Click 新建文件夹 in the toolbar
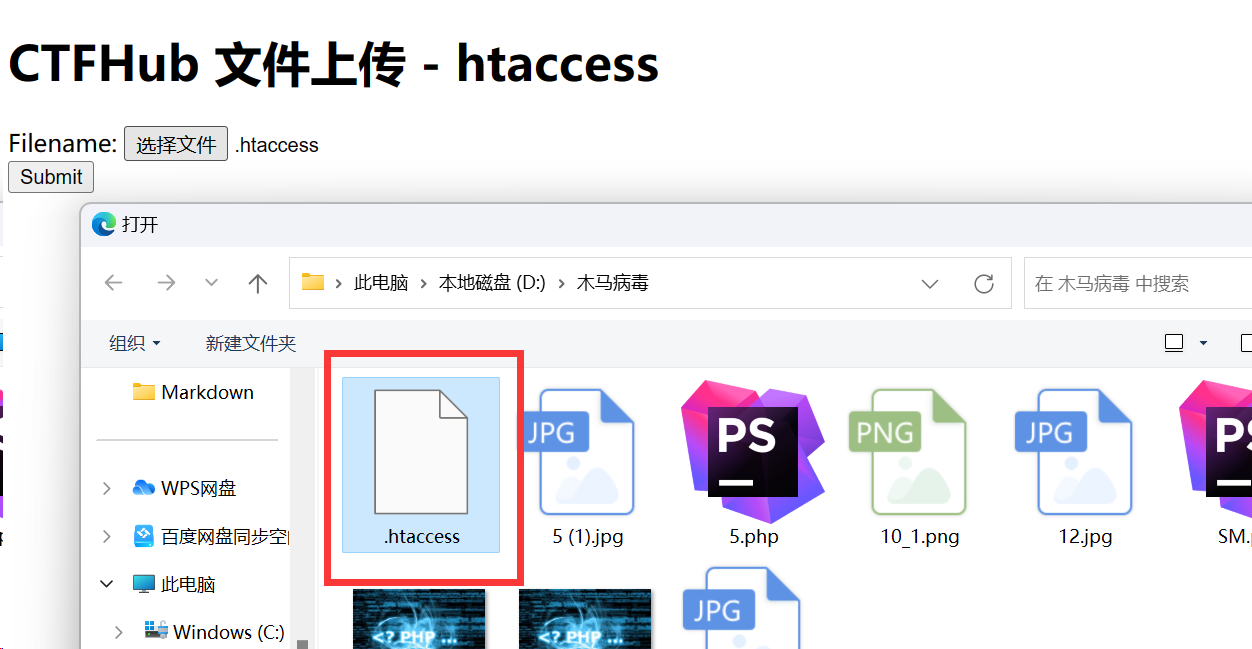This screenshot has width=1252, height=649. tap(250, 343)
